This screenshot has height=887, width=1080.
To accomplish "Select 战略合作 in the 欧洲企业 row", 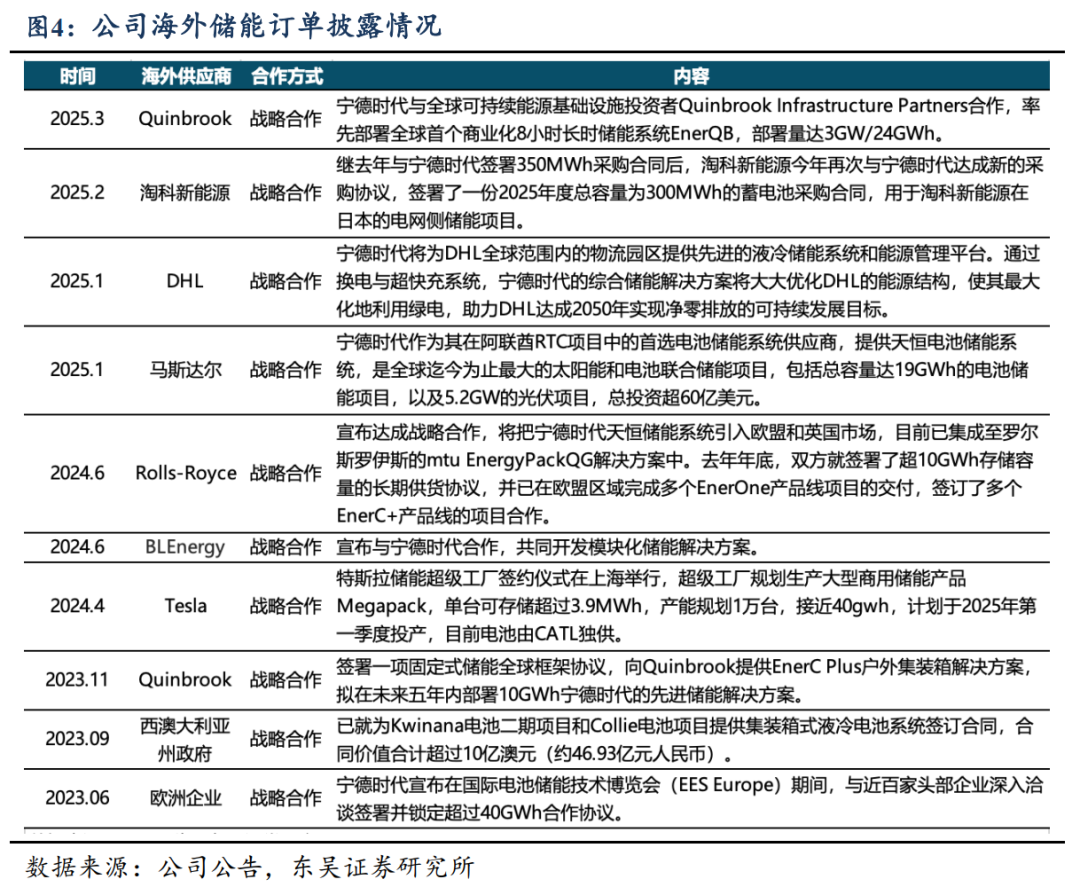I will coord(286,798).
